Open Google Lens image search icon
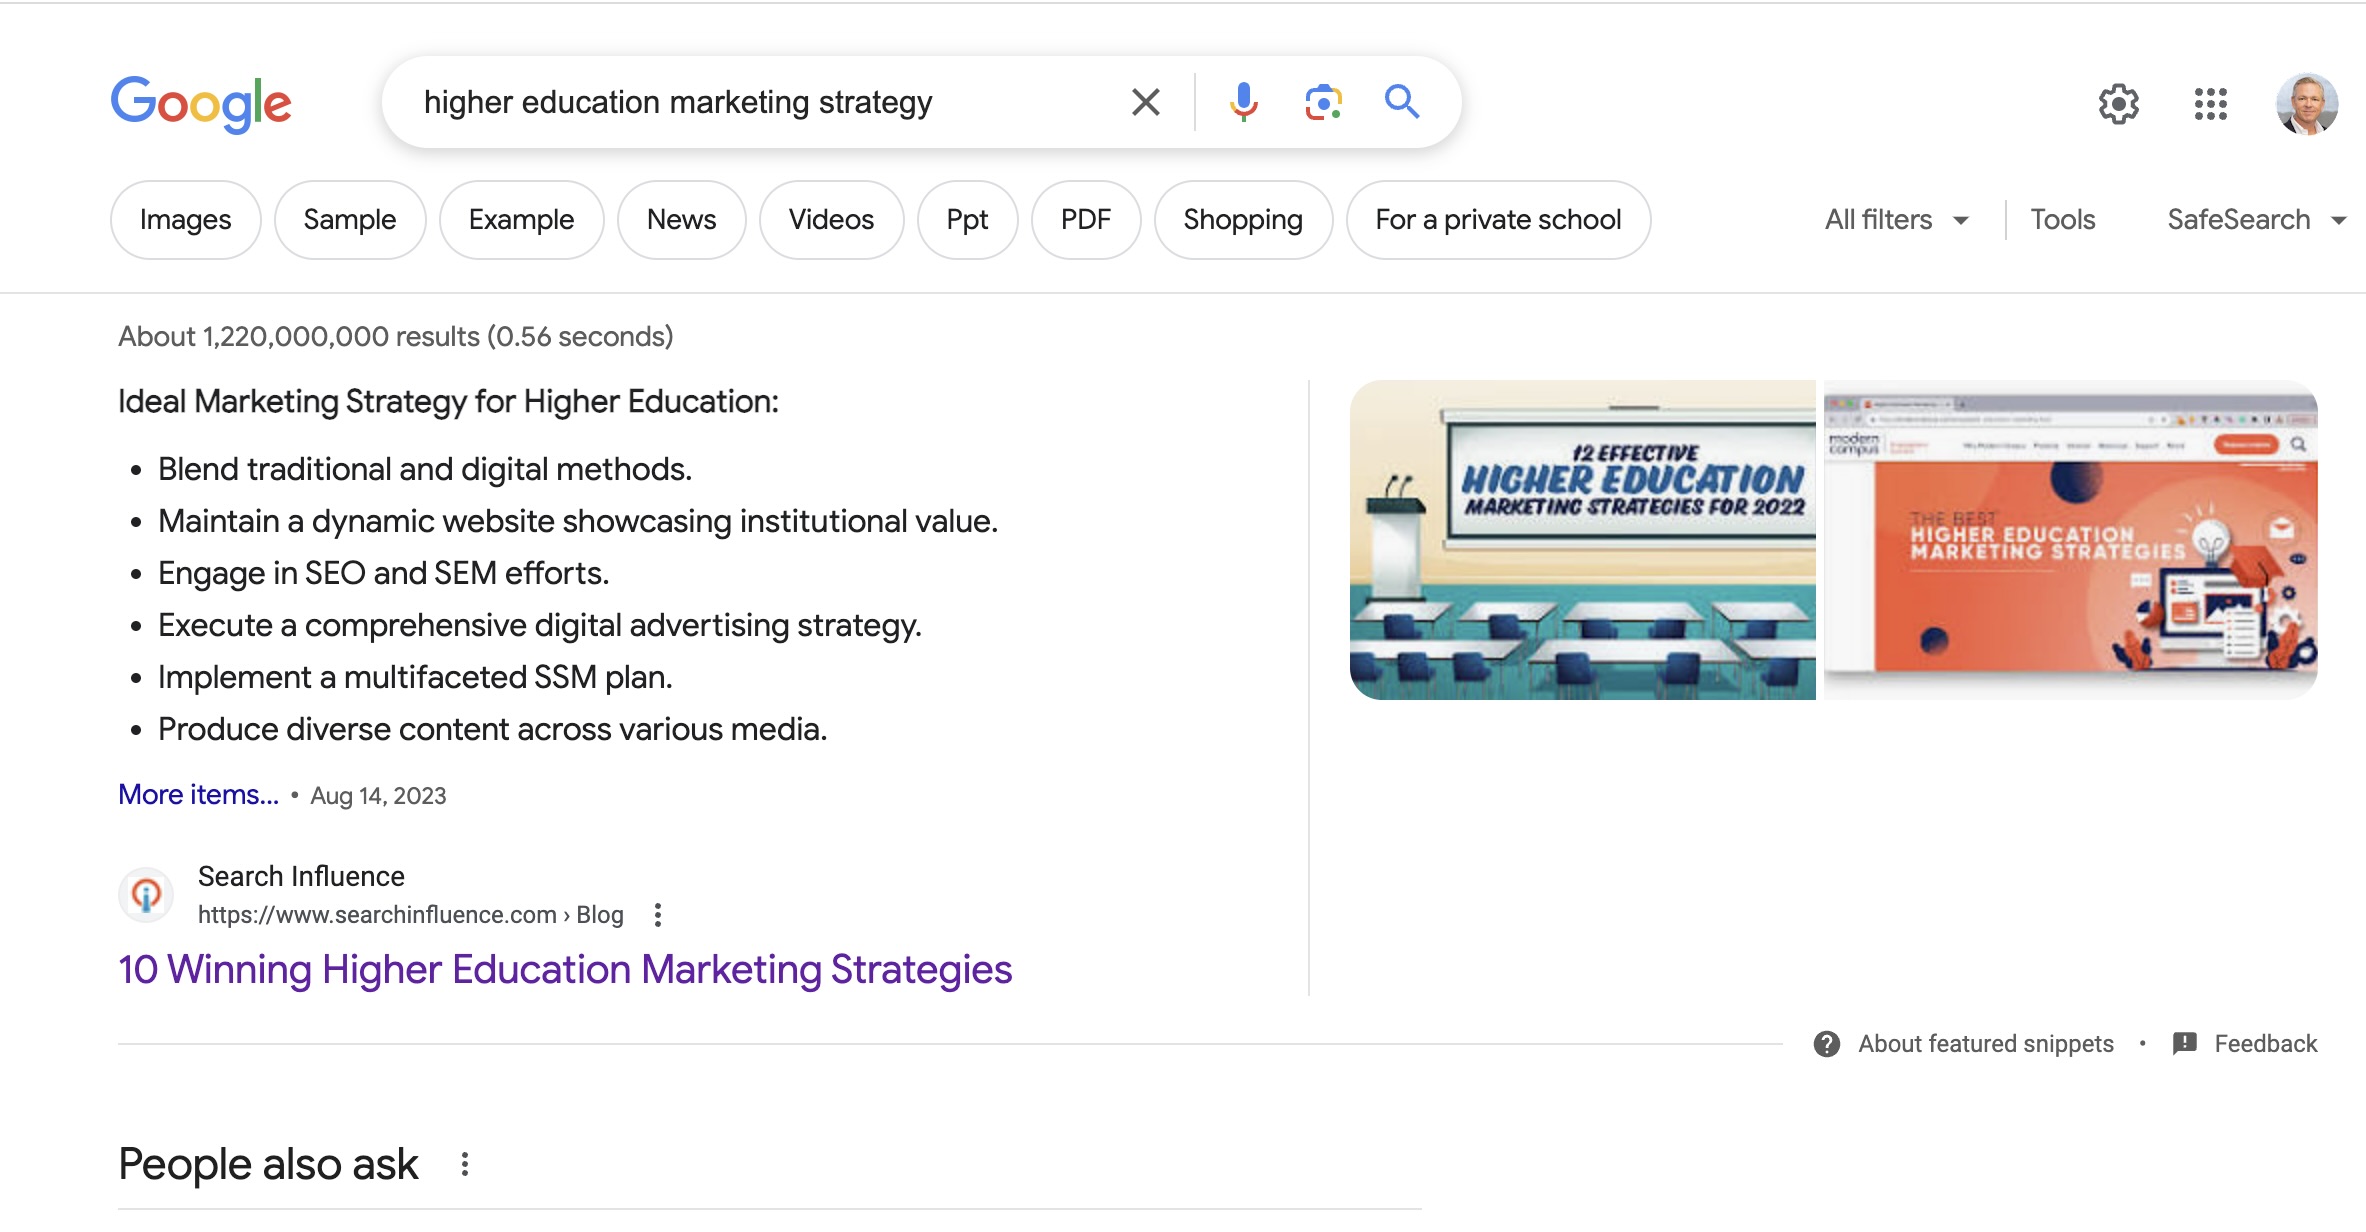Screen dimensions: 2366x1232 [x=1322, y=102]
